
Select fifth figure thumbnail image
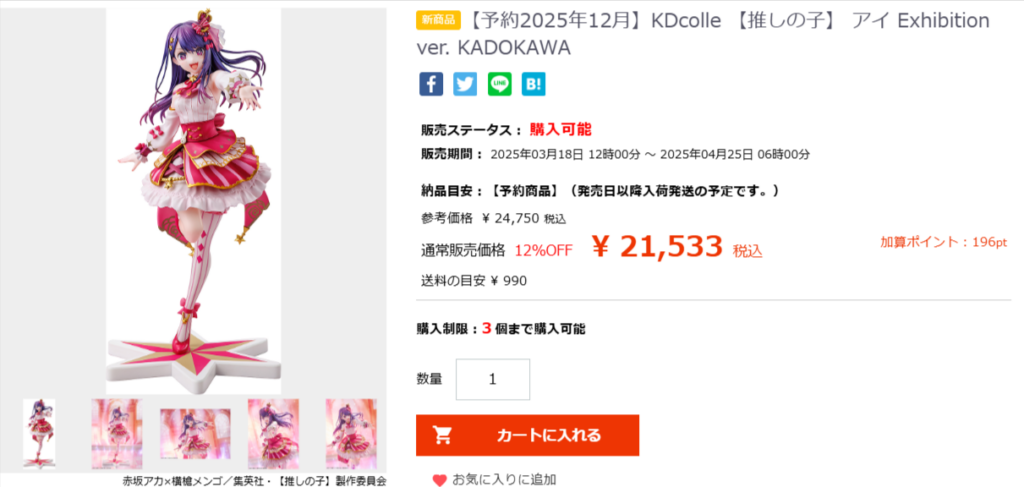pos(351,433)
